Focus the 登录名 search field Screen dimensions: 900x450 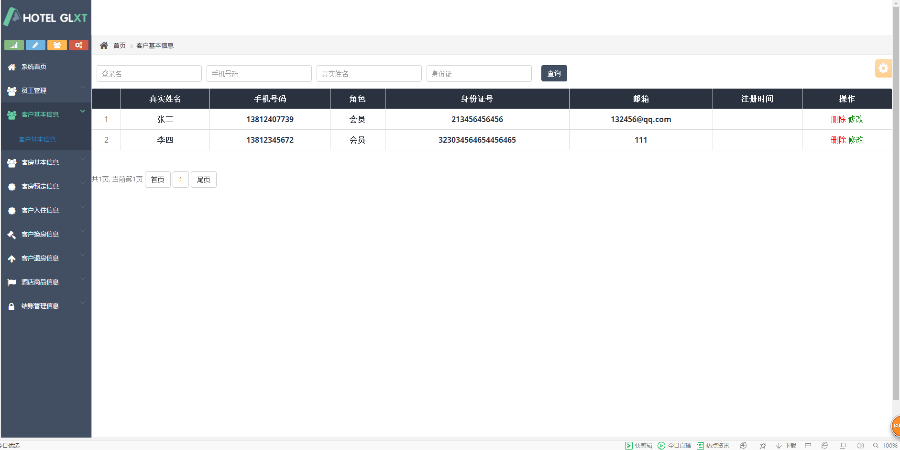[x=149, y=73]
